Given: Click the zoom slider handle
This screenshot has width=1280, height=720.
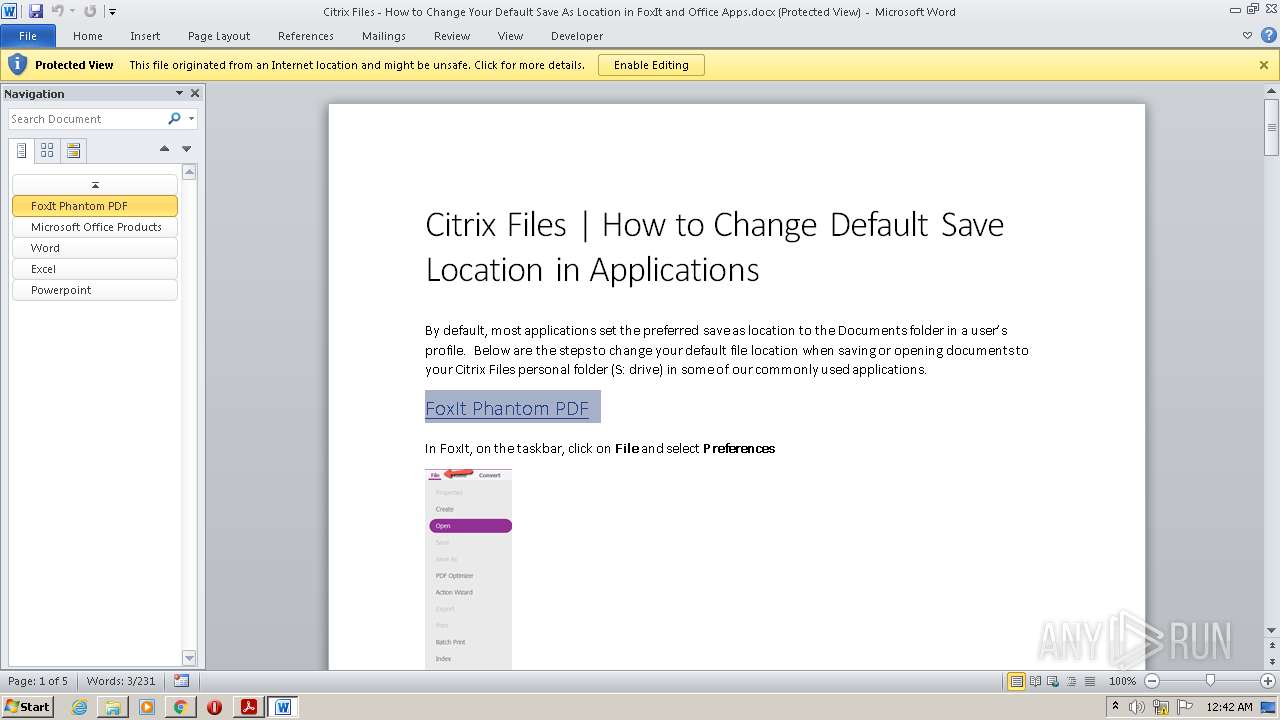Looking at the screenshot, I should 1210,681.
